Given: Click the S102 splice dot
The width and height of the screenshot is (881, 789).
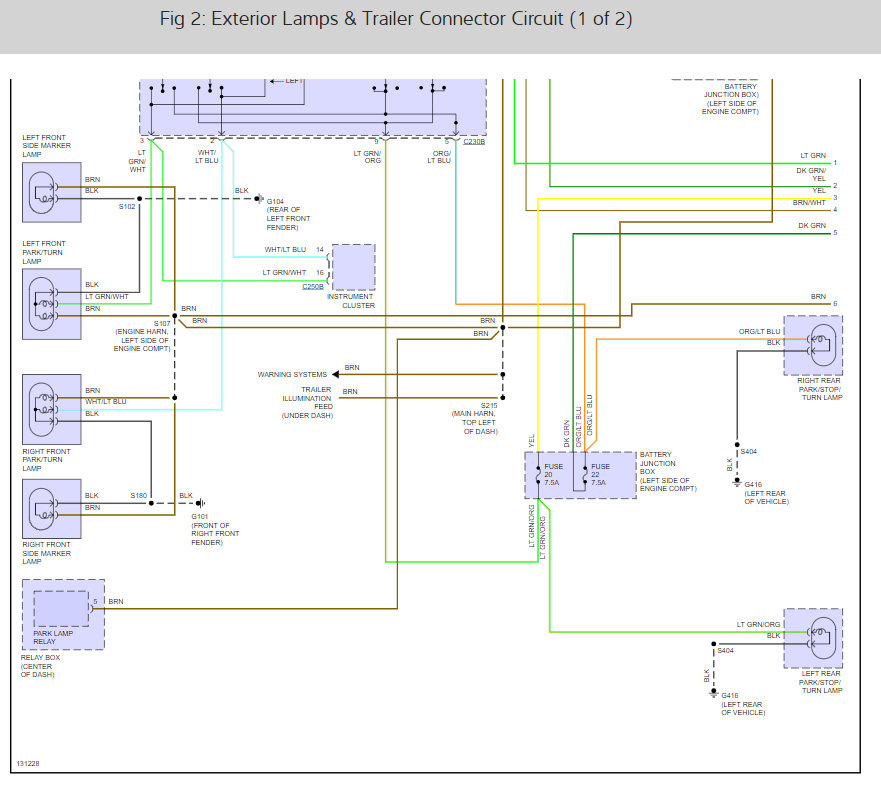Looking at the screenshot, I should 139,198.
